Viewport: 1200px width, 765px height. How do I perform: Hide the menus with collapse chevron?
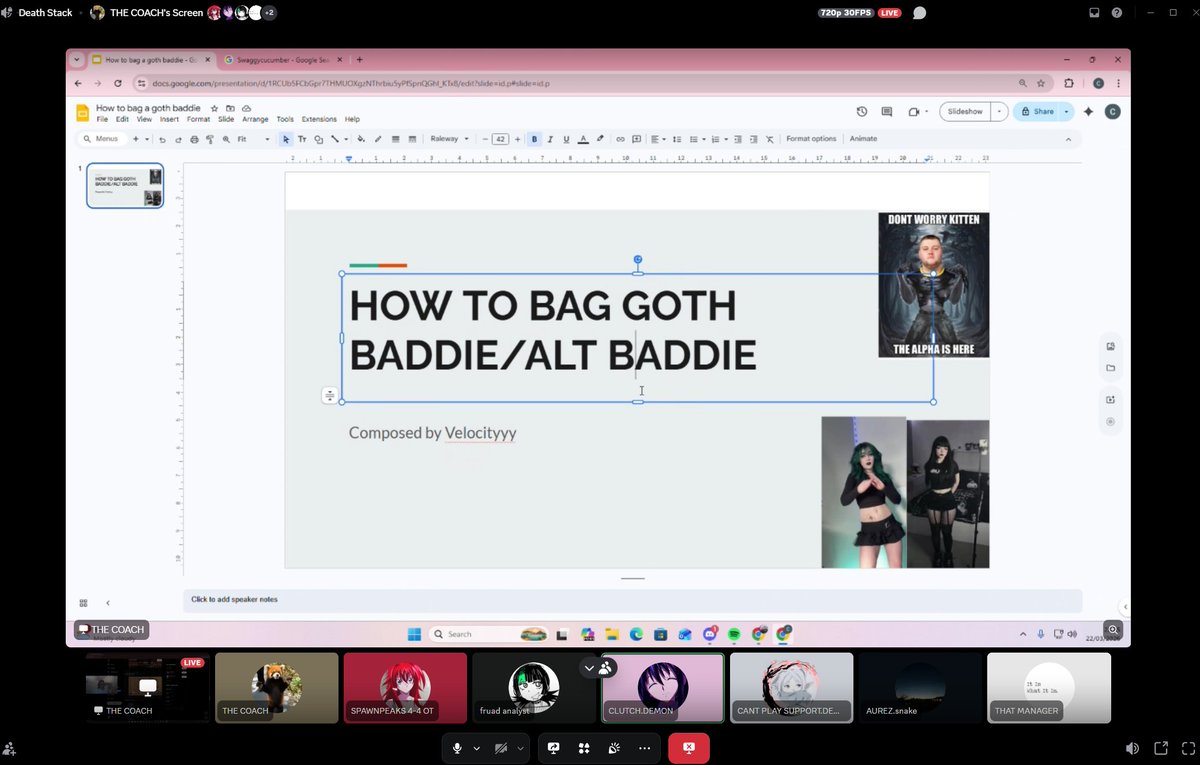click(x=1068, y=139)
